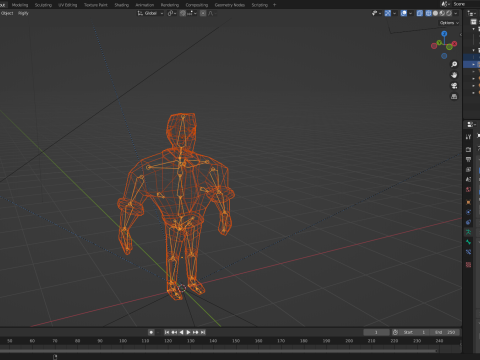
Task: Switch to the Compositing workspace tab
Action: pos(197,5)
